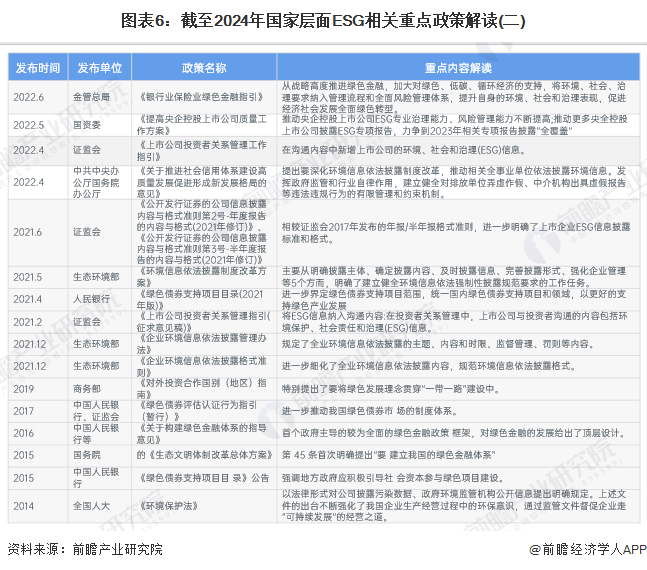Click the interpretation starting '规定了企业环境信息依法披露的主题'

438,344
